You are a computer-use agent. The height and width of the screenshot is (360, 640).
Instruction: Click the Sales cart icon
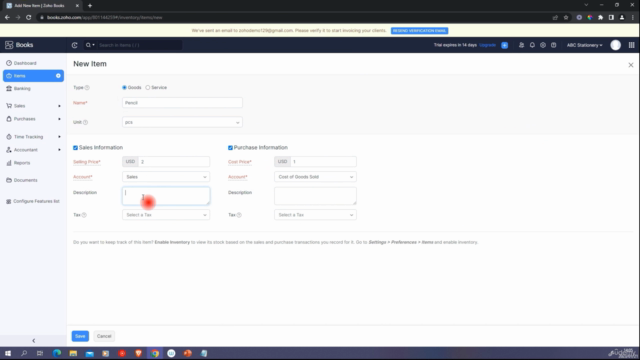tap(9, 106)
